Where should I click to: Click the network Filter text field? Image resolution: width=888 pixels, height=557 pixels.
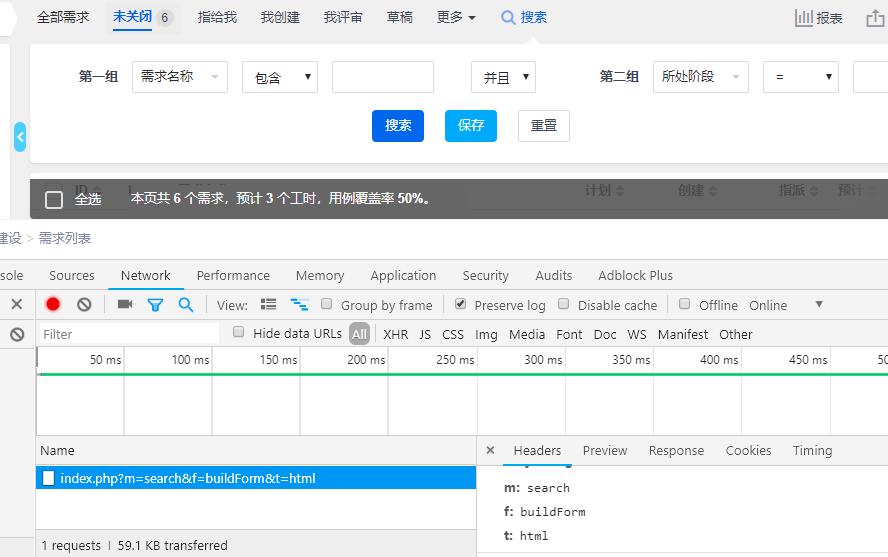tap(128, 334)
